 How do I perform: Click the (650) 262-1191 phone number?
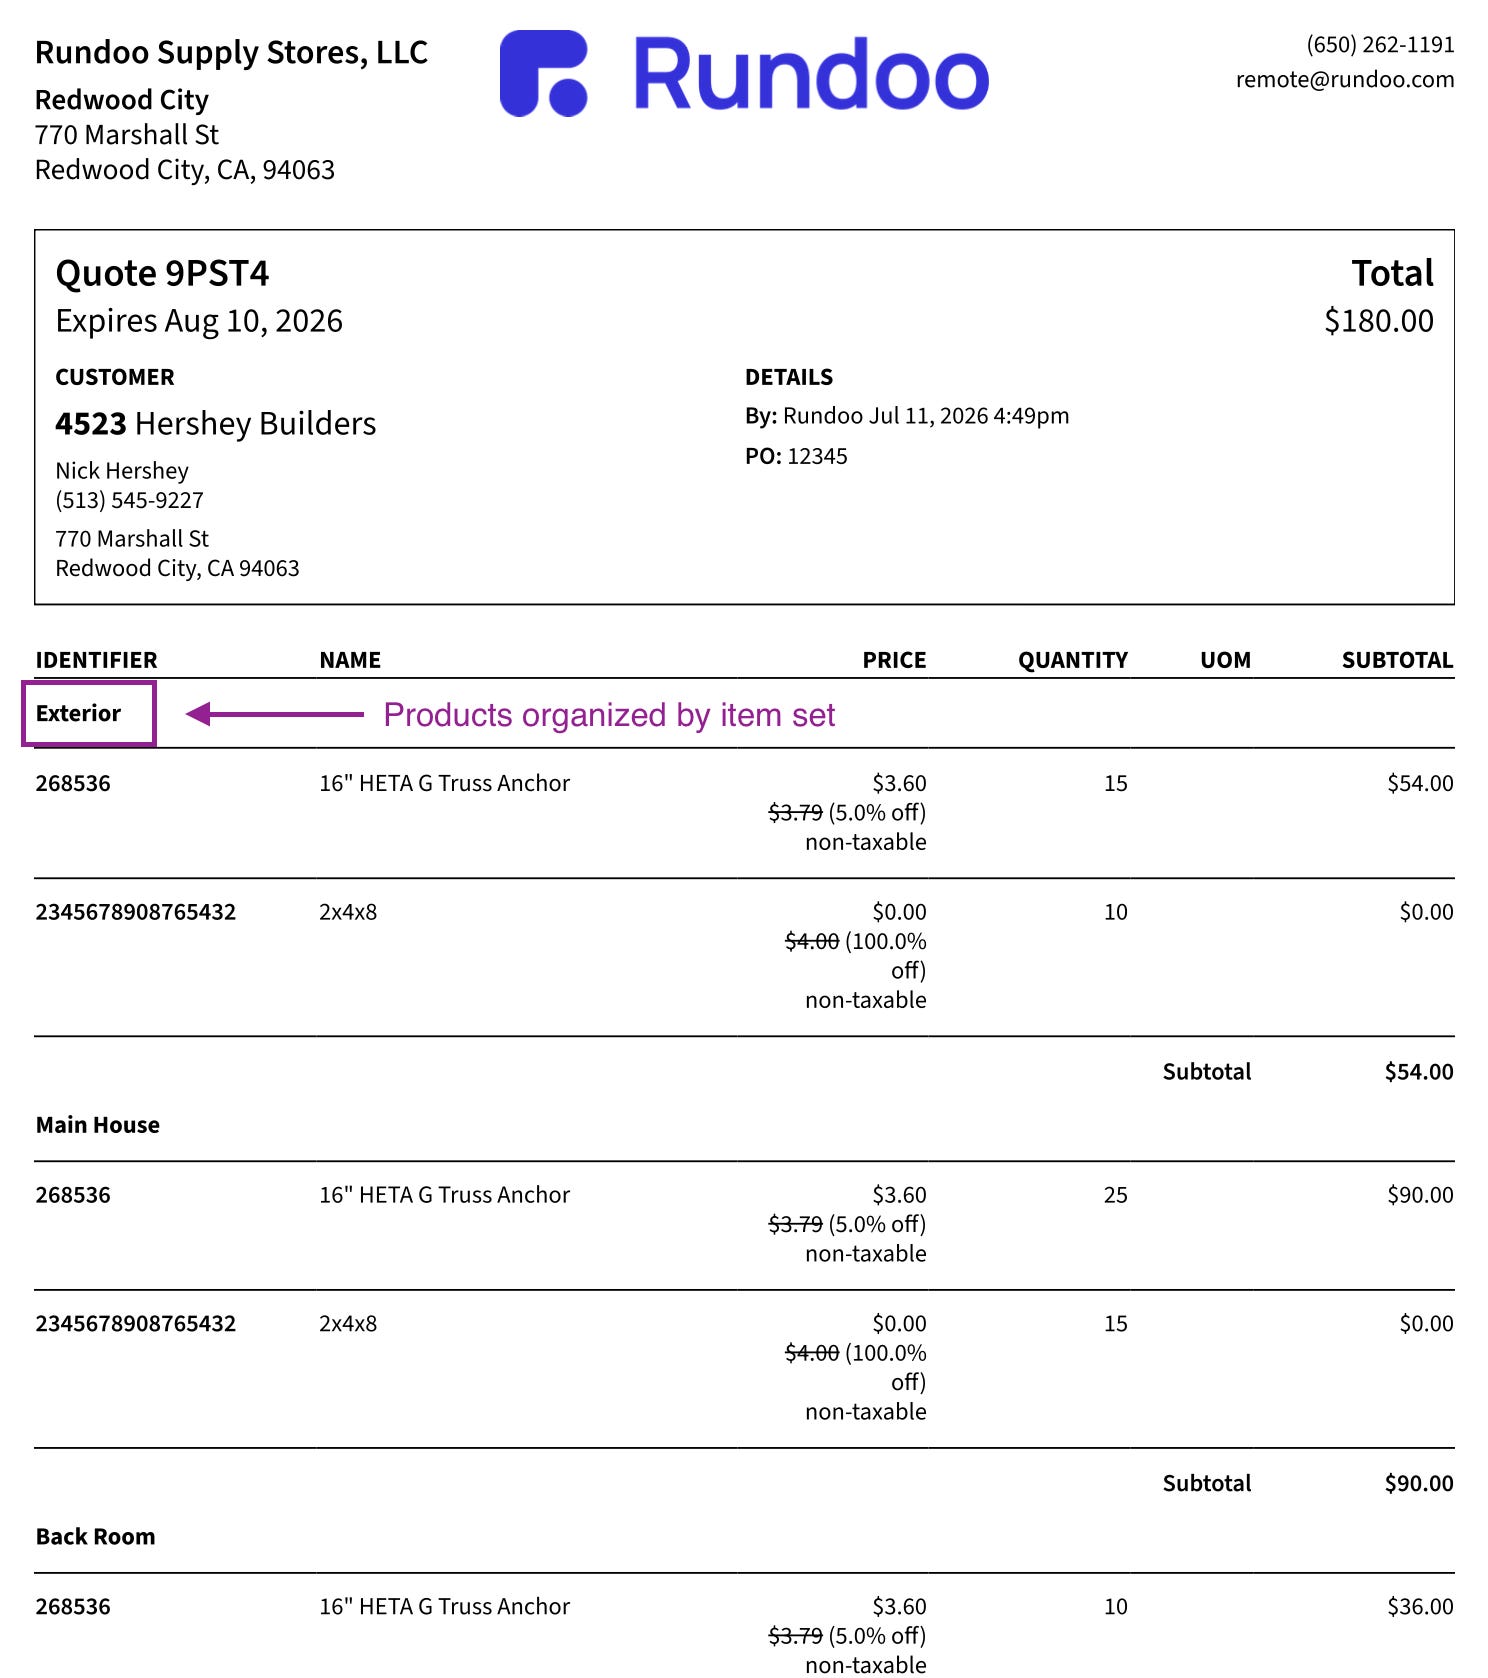click(x=1380, y=45)
